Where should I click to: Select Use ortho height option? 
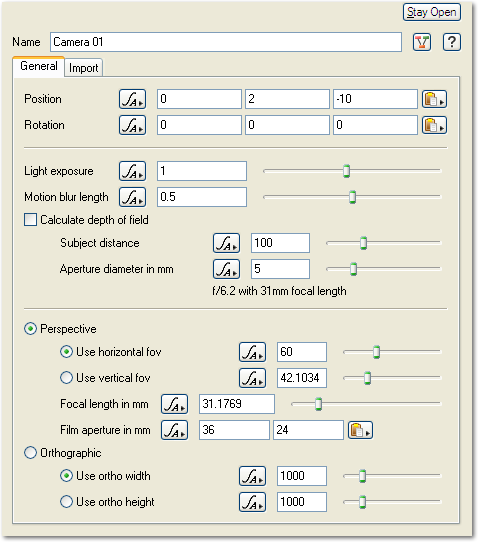click(66, 502)
